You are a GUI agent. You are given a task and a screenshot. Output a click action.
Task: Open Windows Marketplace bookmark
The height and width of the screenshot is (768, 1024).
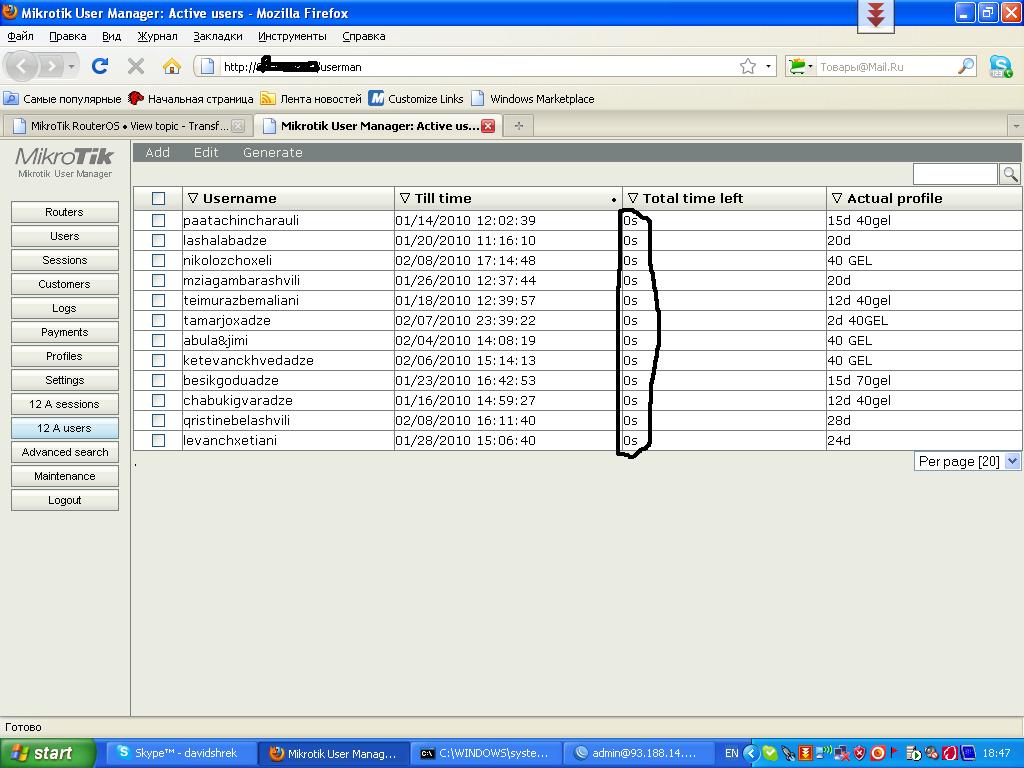[x=533, y=99]
